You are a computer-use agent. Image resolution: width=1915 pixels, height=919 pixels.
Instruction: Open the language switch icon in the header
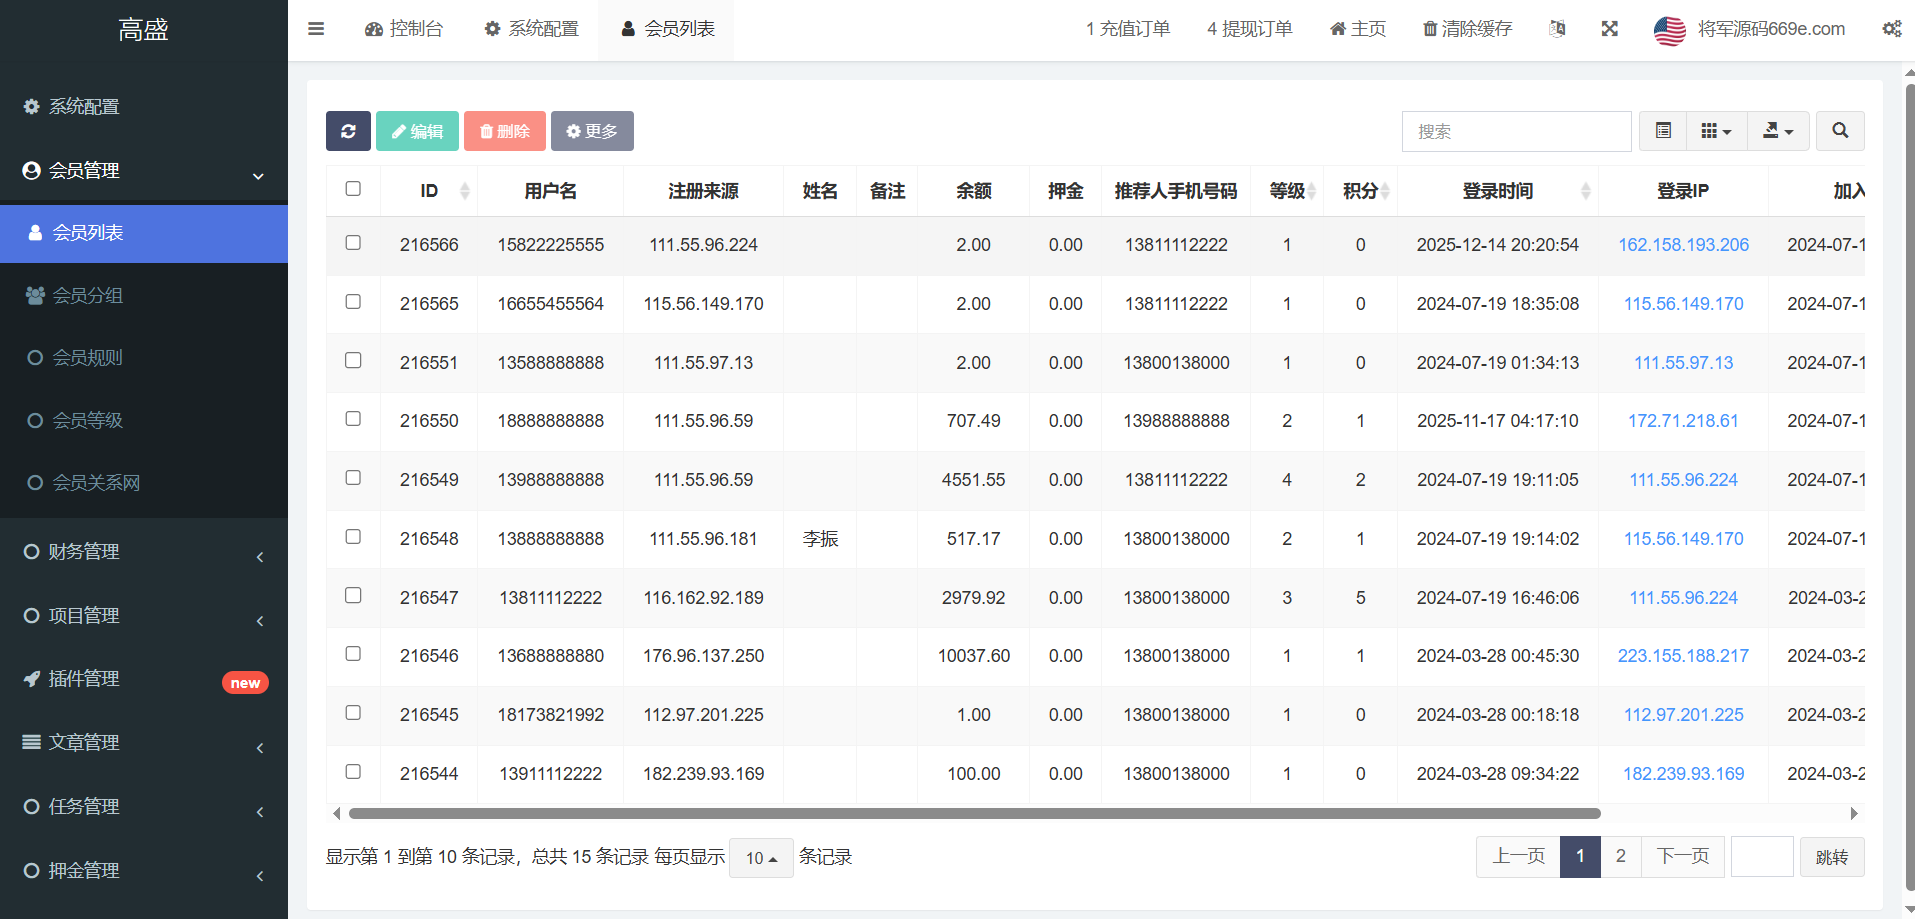coord(1557,29)
